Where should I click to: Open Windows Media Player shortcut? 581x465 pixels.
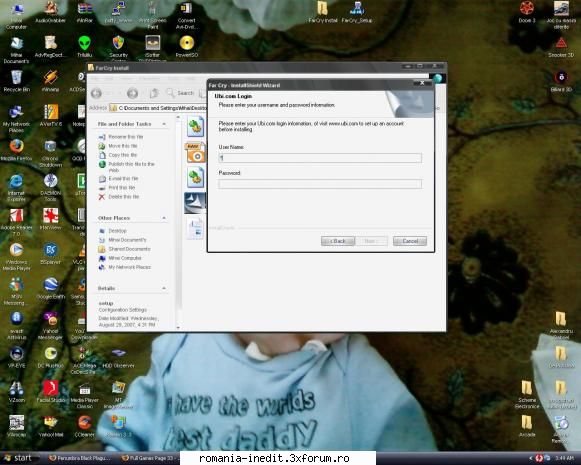(x=16, y=250)
